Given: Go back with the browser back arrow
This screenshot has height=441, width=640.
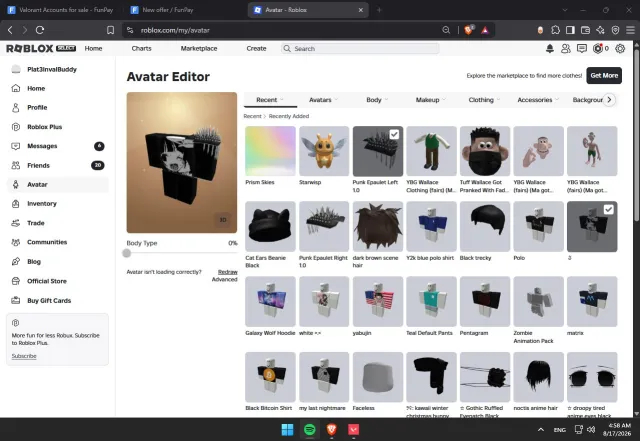Looking at the screenshot, I should pos(10,30).
